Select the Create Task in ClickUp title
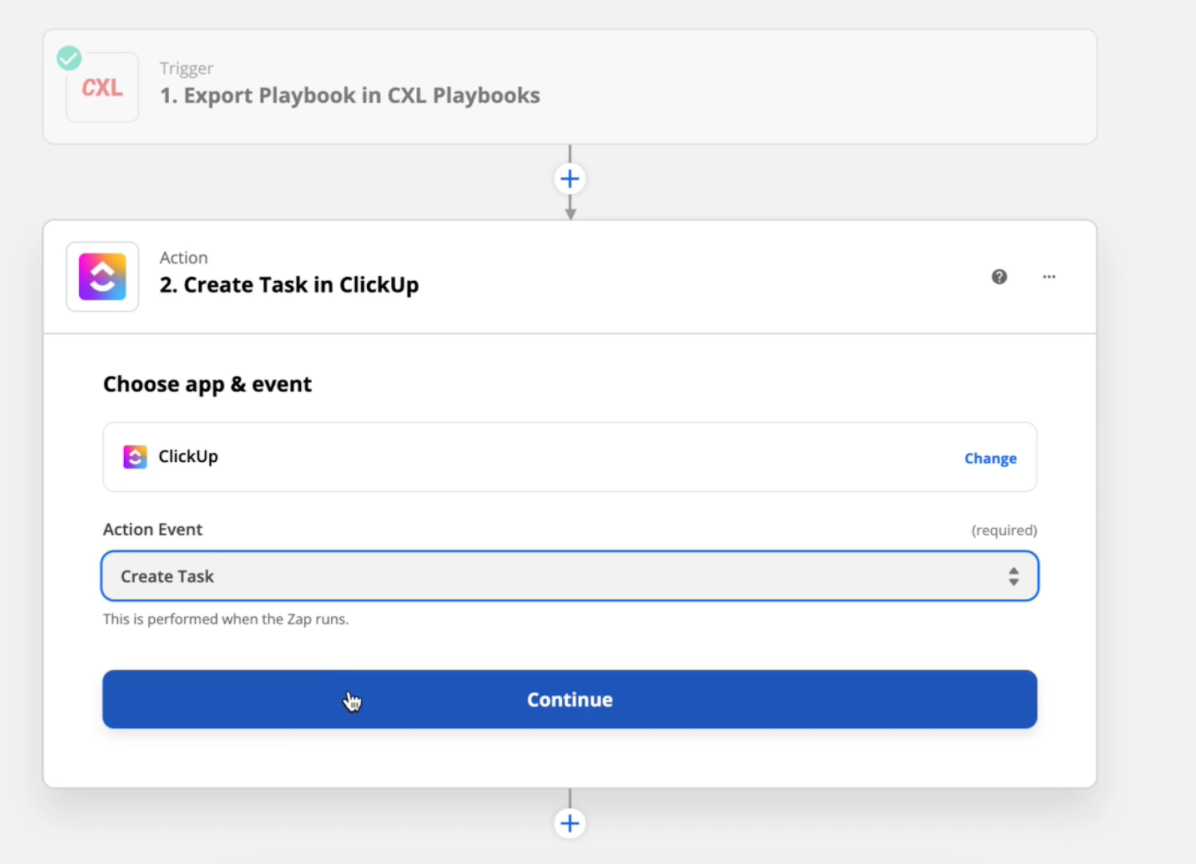Image resolution: width=1196 pixels, height=864 pixels. point(289,285)
